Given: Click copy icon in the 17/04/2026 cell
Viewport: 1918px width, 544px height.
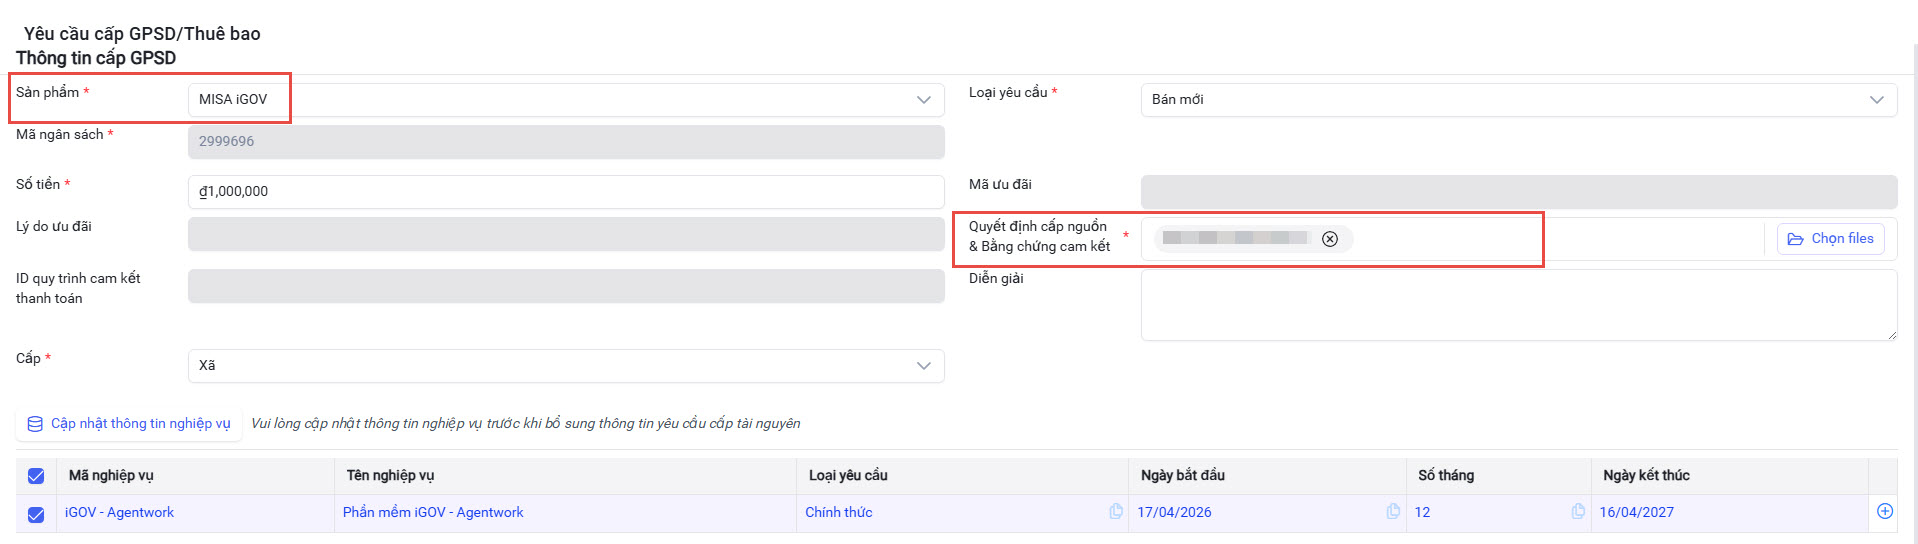Looking at the screenshot, I should tap(1392, 512).
